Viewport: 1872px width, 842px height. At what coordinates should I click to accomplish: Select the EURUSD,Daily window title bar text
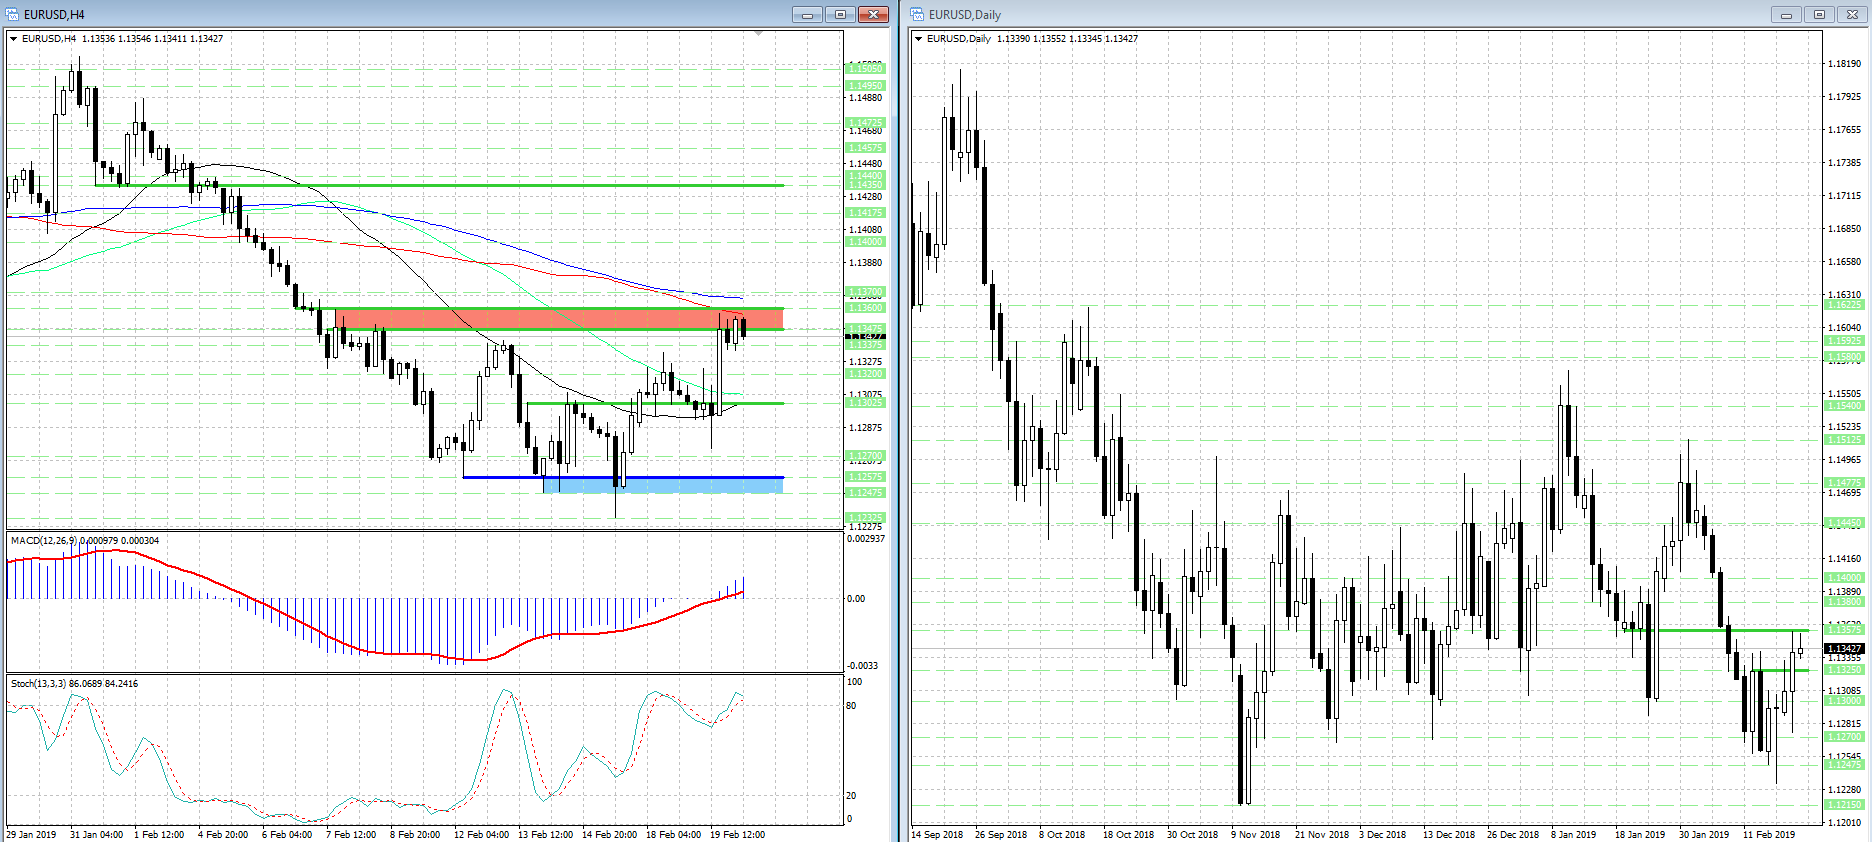[x=965, y=15]
